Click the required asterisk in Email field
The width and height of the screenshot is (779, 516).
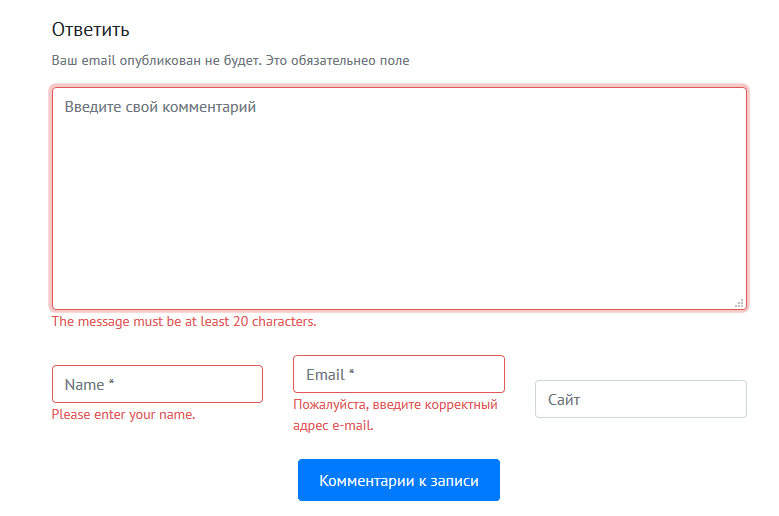(352, 375)
